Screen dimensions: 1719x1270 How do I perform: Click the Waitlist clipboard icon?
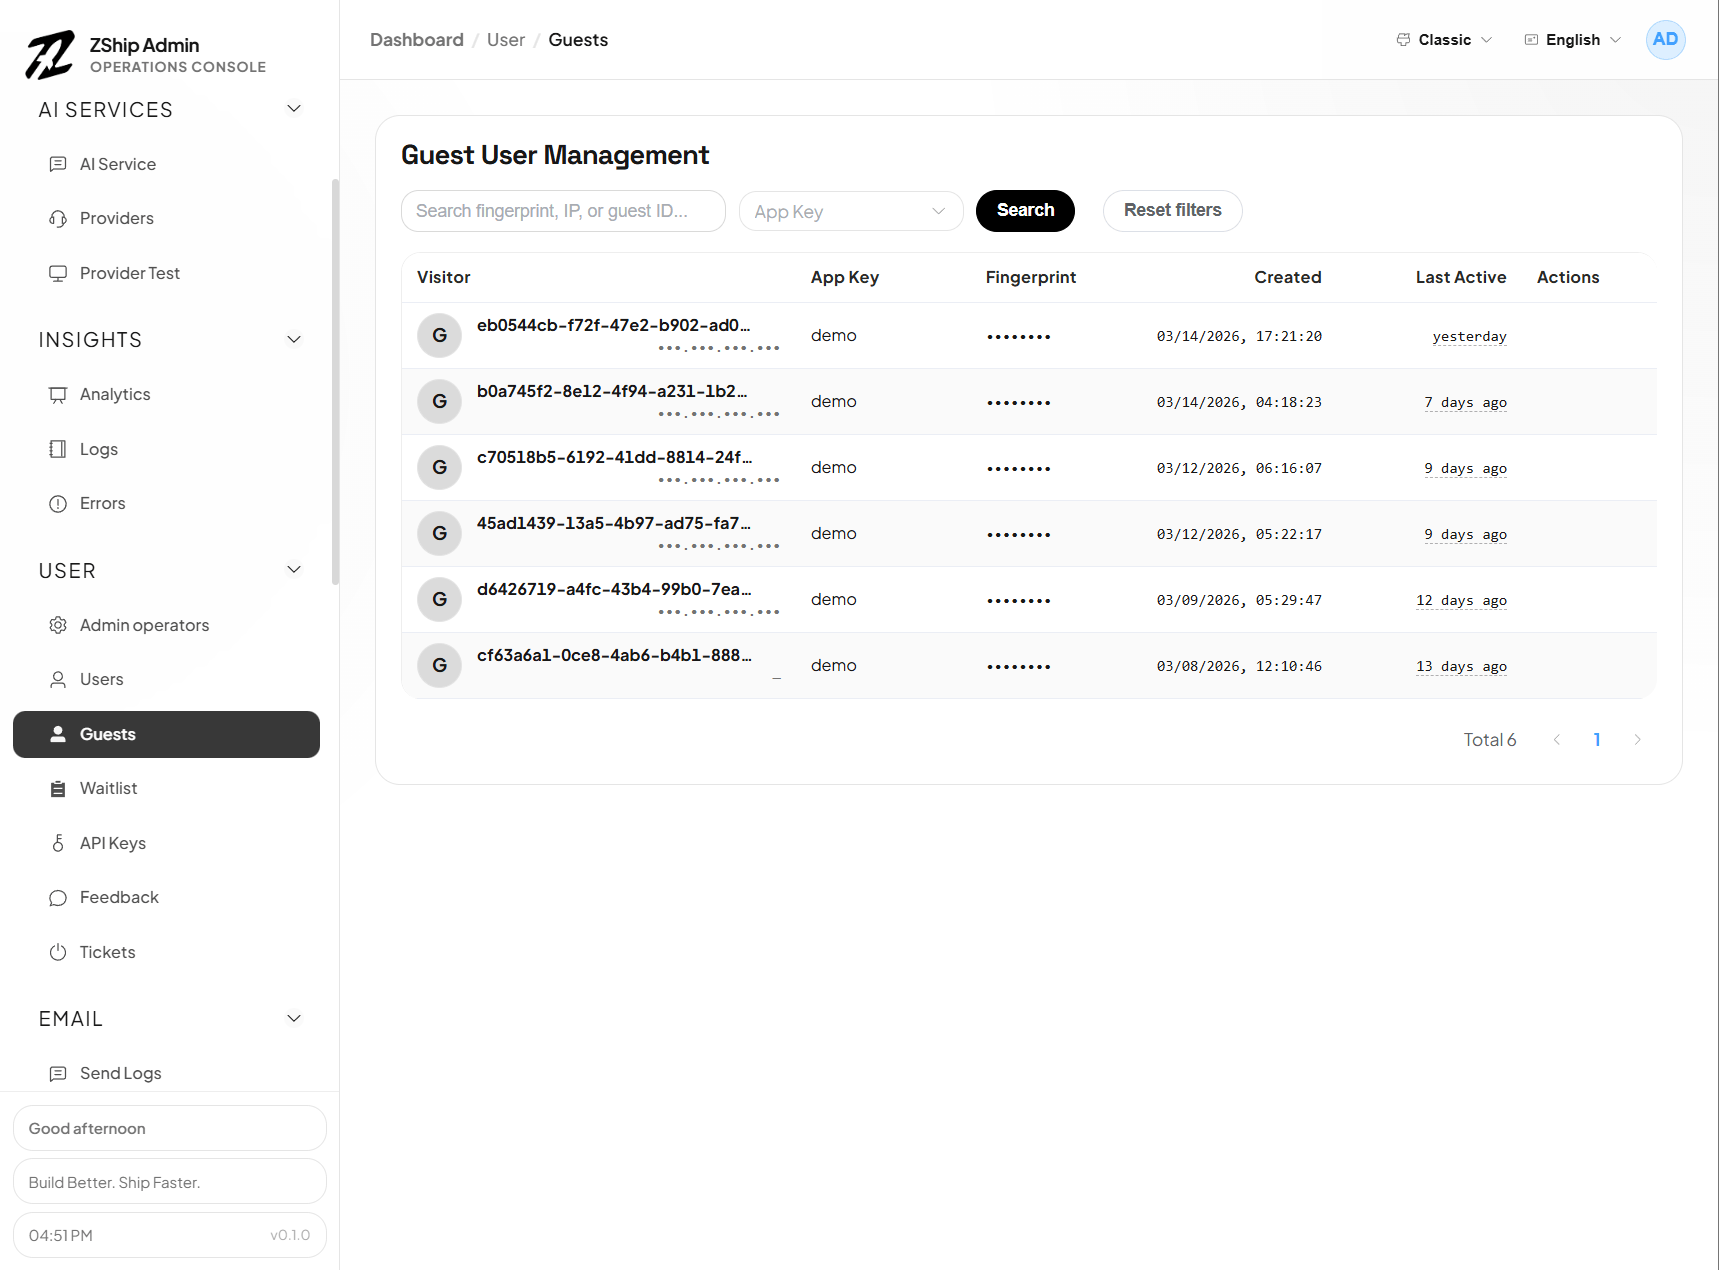(x=58, y=789)
